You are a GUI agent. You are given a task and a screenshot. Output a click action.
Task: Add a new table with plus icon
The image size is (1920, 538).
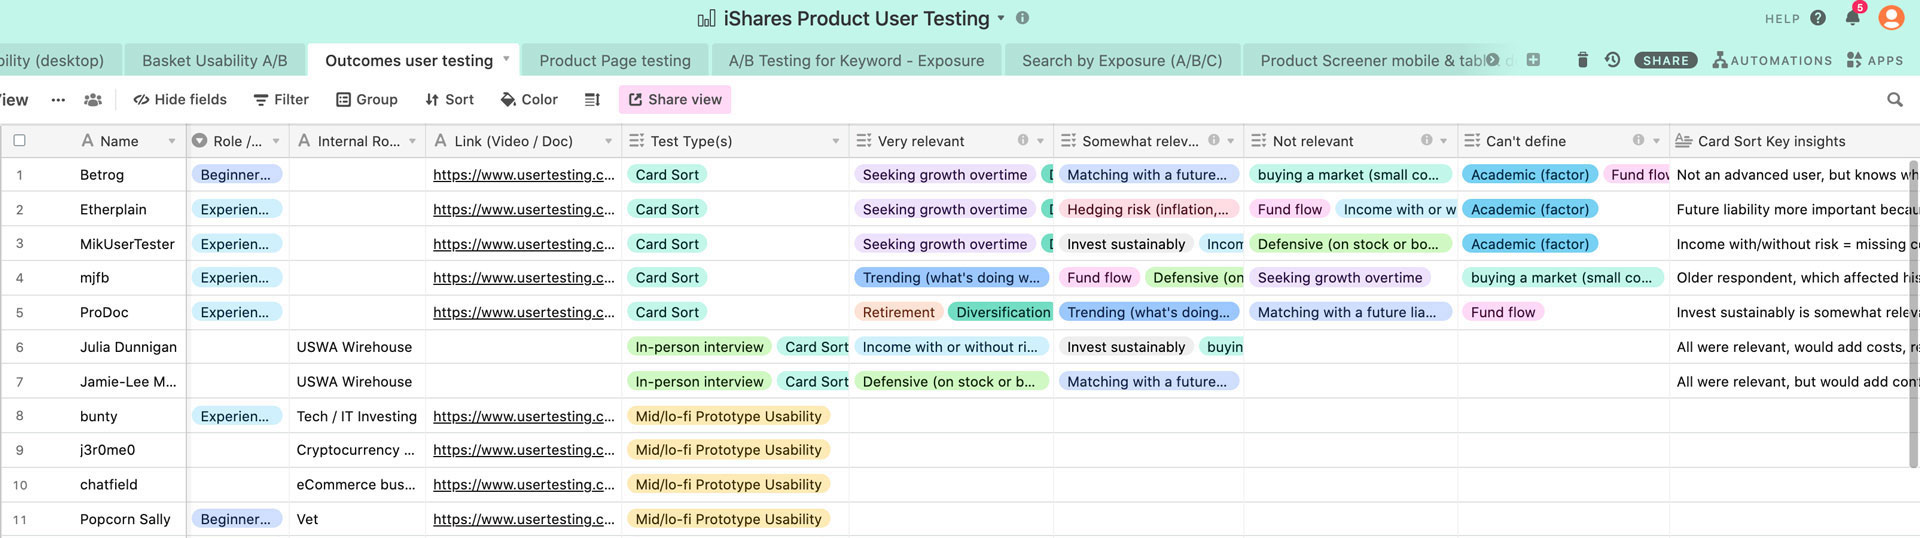pyautogui.click(x=1533, y=60)
